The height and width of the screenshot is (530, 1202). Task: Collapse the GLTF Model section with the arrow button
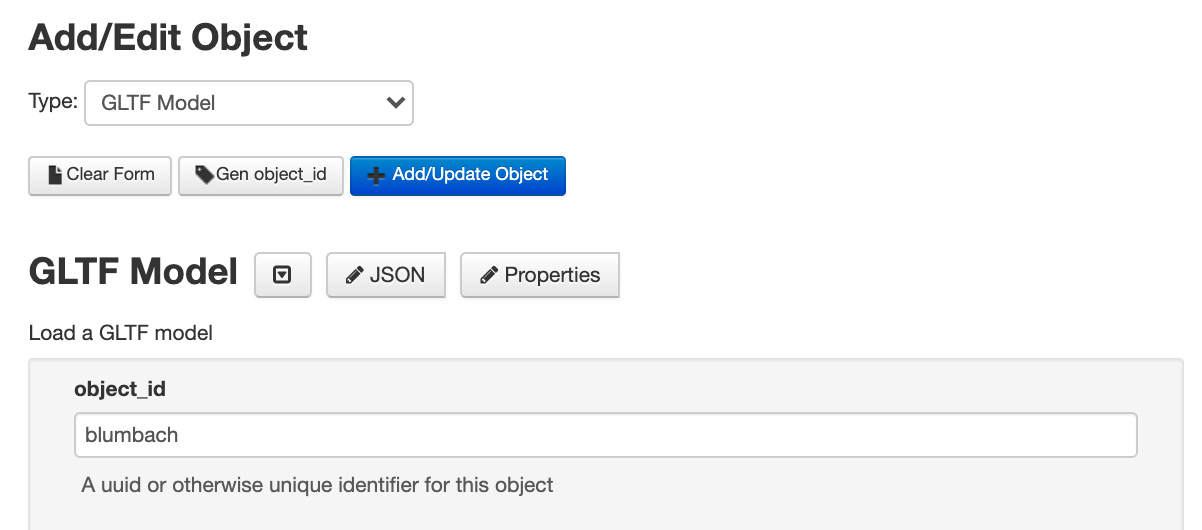283,275
